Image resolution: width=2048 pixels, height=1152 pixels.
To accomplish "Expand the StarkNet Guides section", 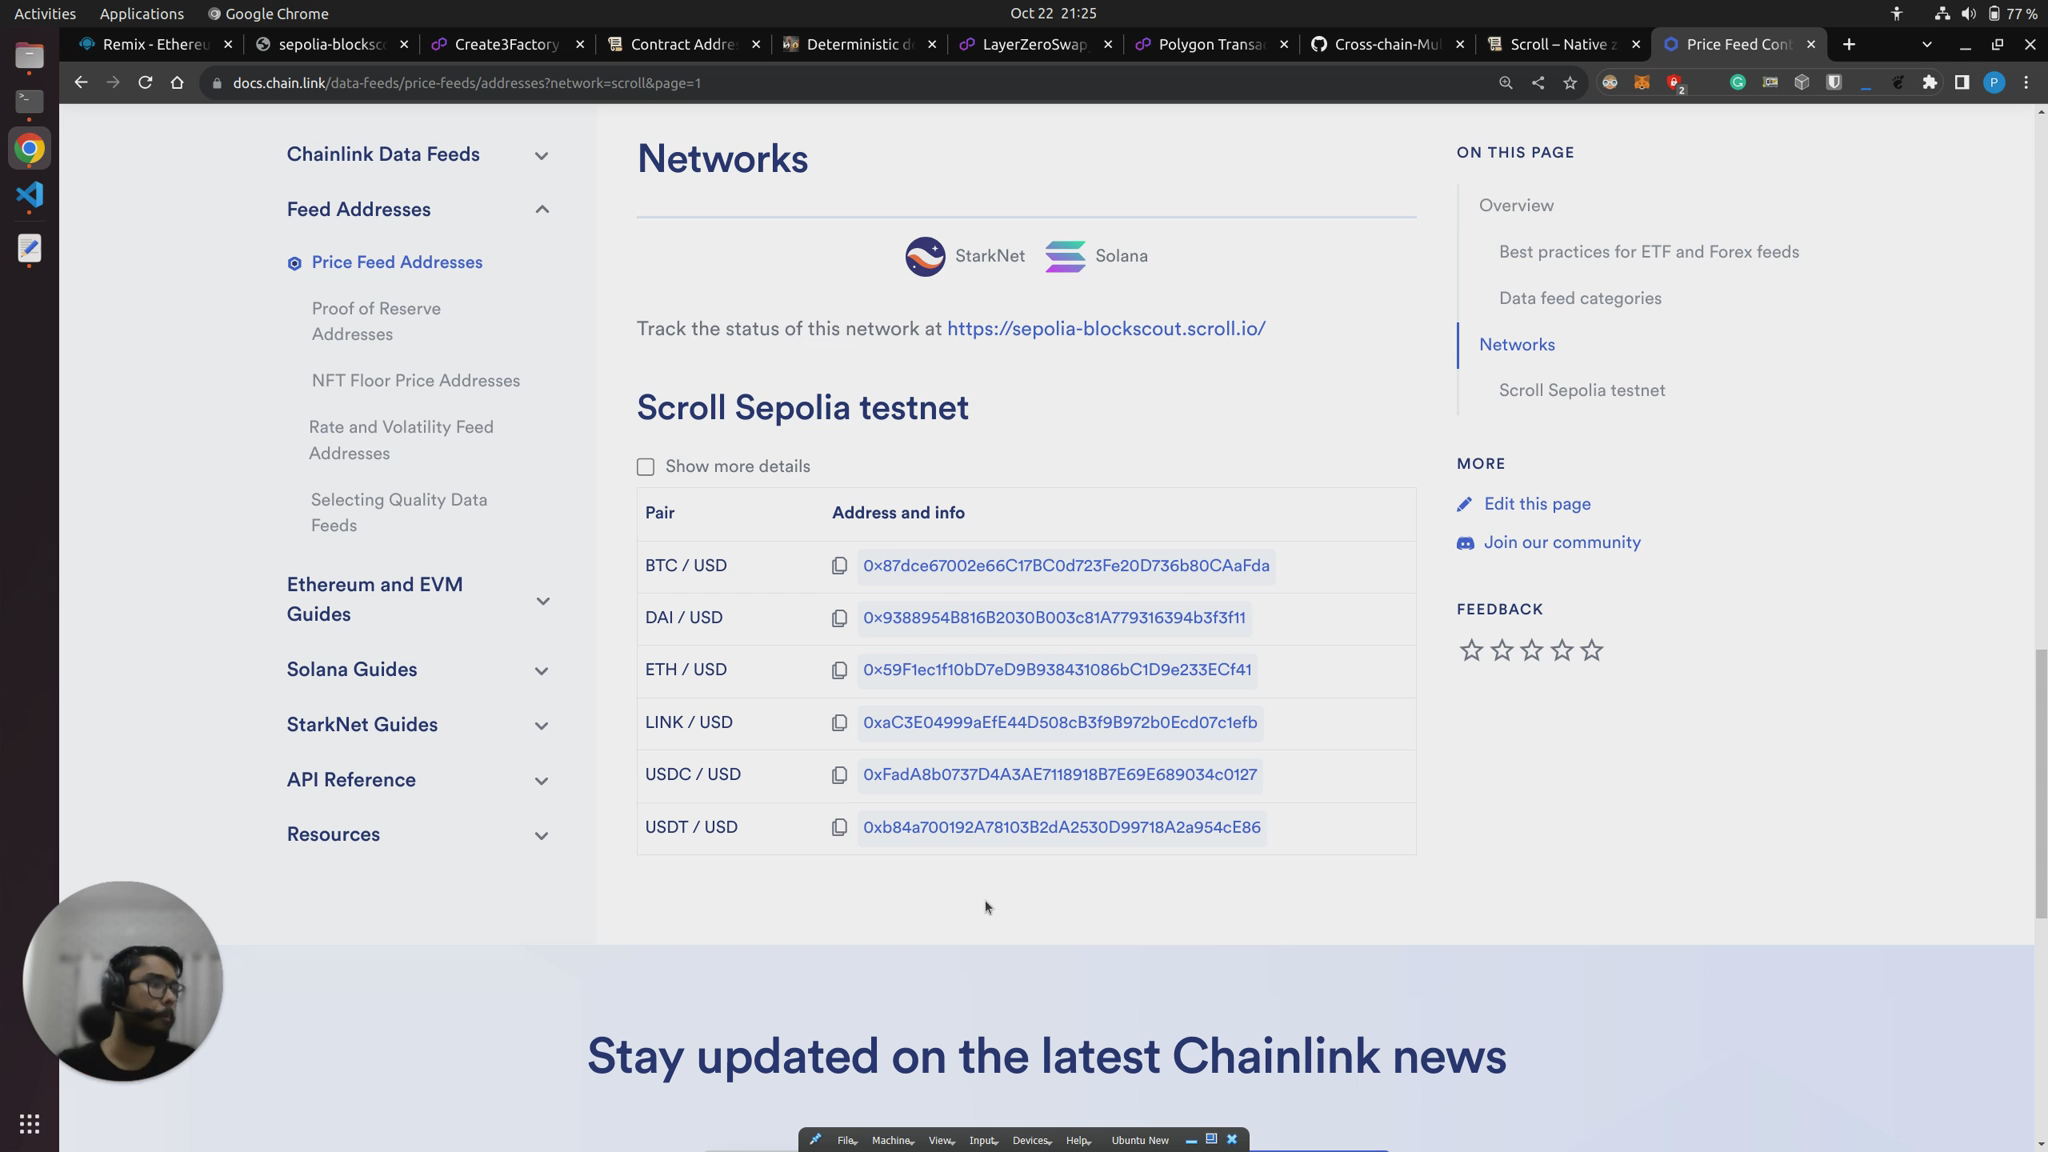I will (541, 726).
